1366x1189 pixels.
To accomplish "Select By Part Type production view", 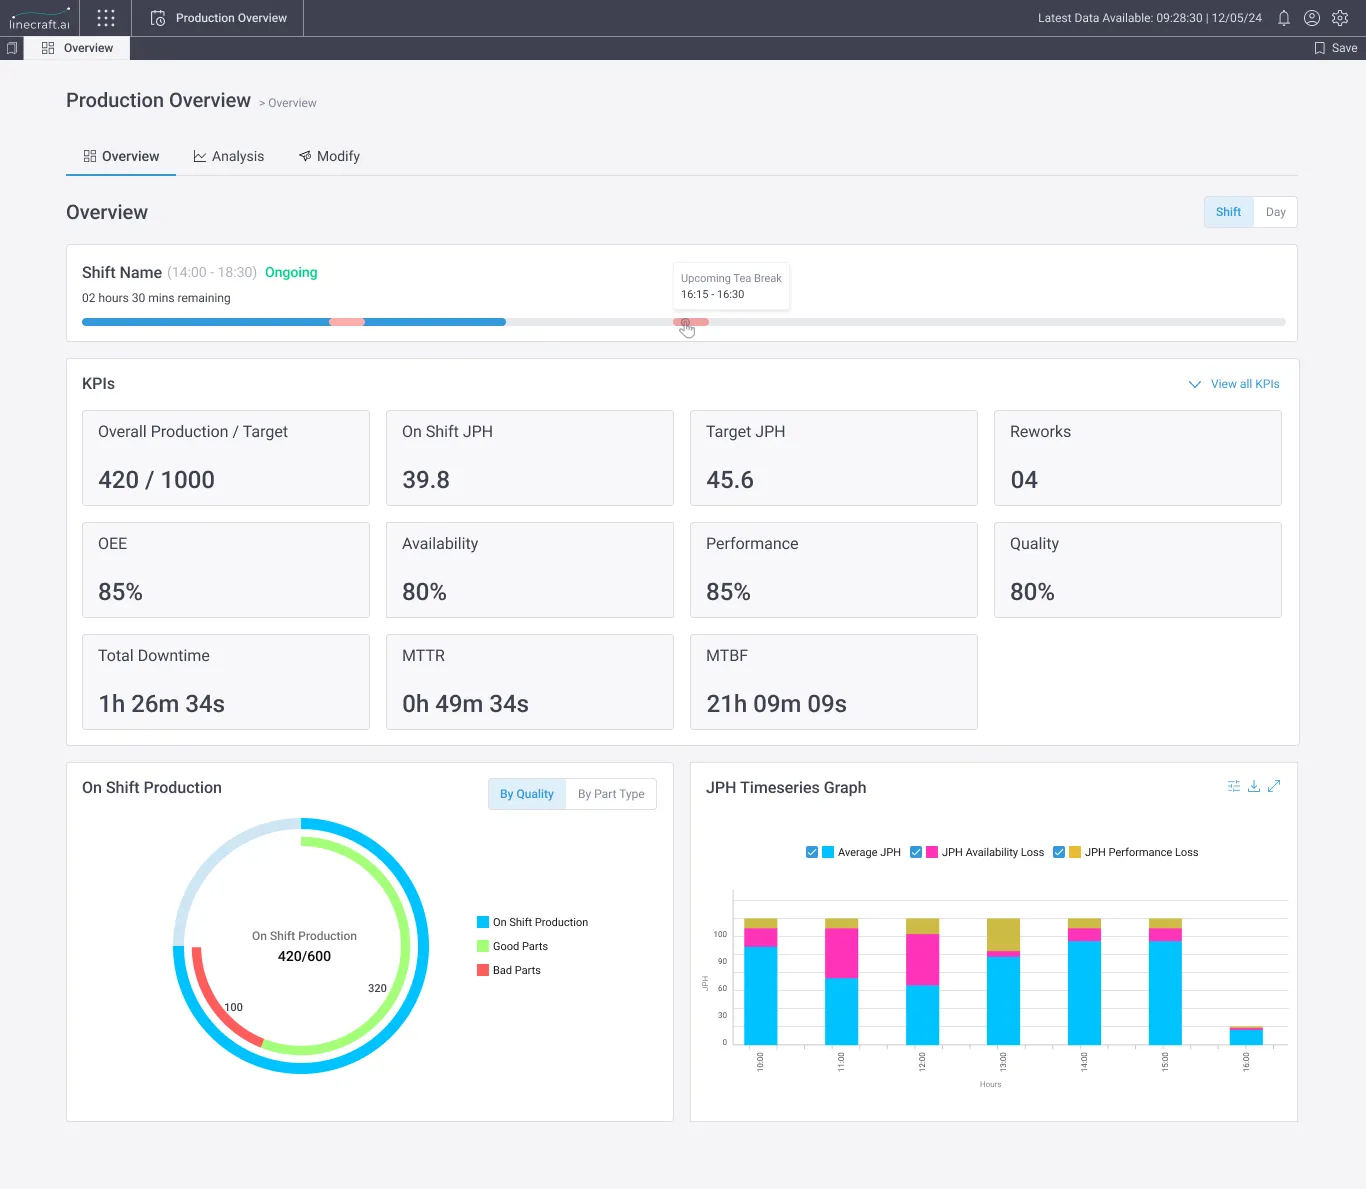I will pos(611,794).
